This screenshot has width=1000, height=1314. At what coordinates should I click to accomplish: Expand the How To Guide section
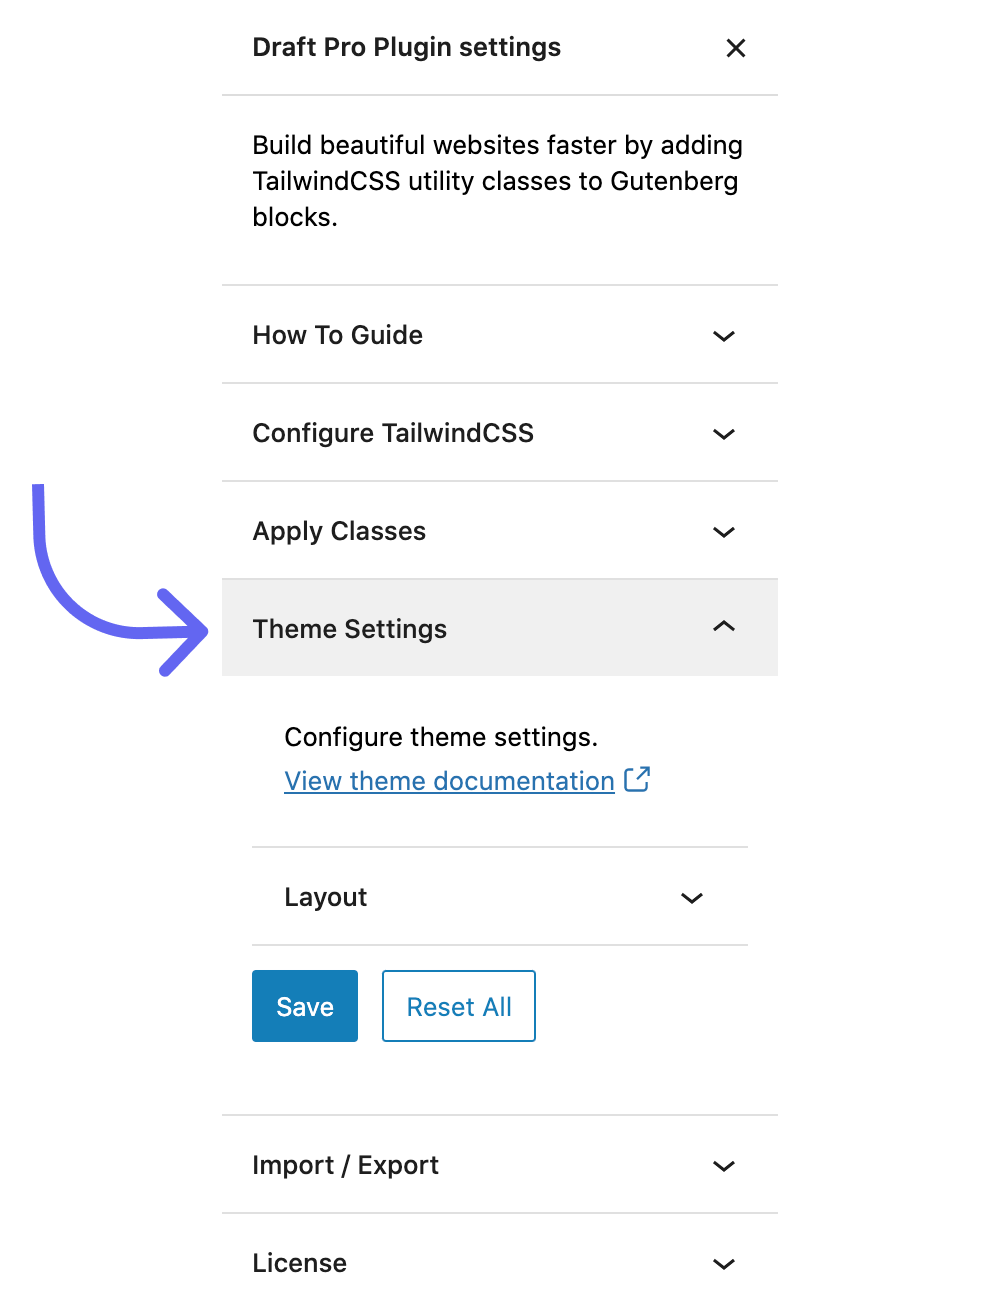338,335
